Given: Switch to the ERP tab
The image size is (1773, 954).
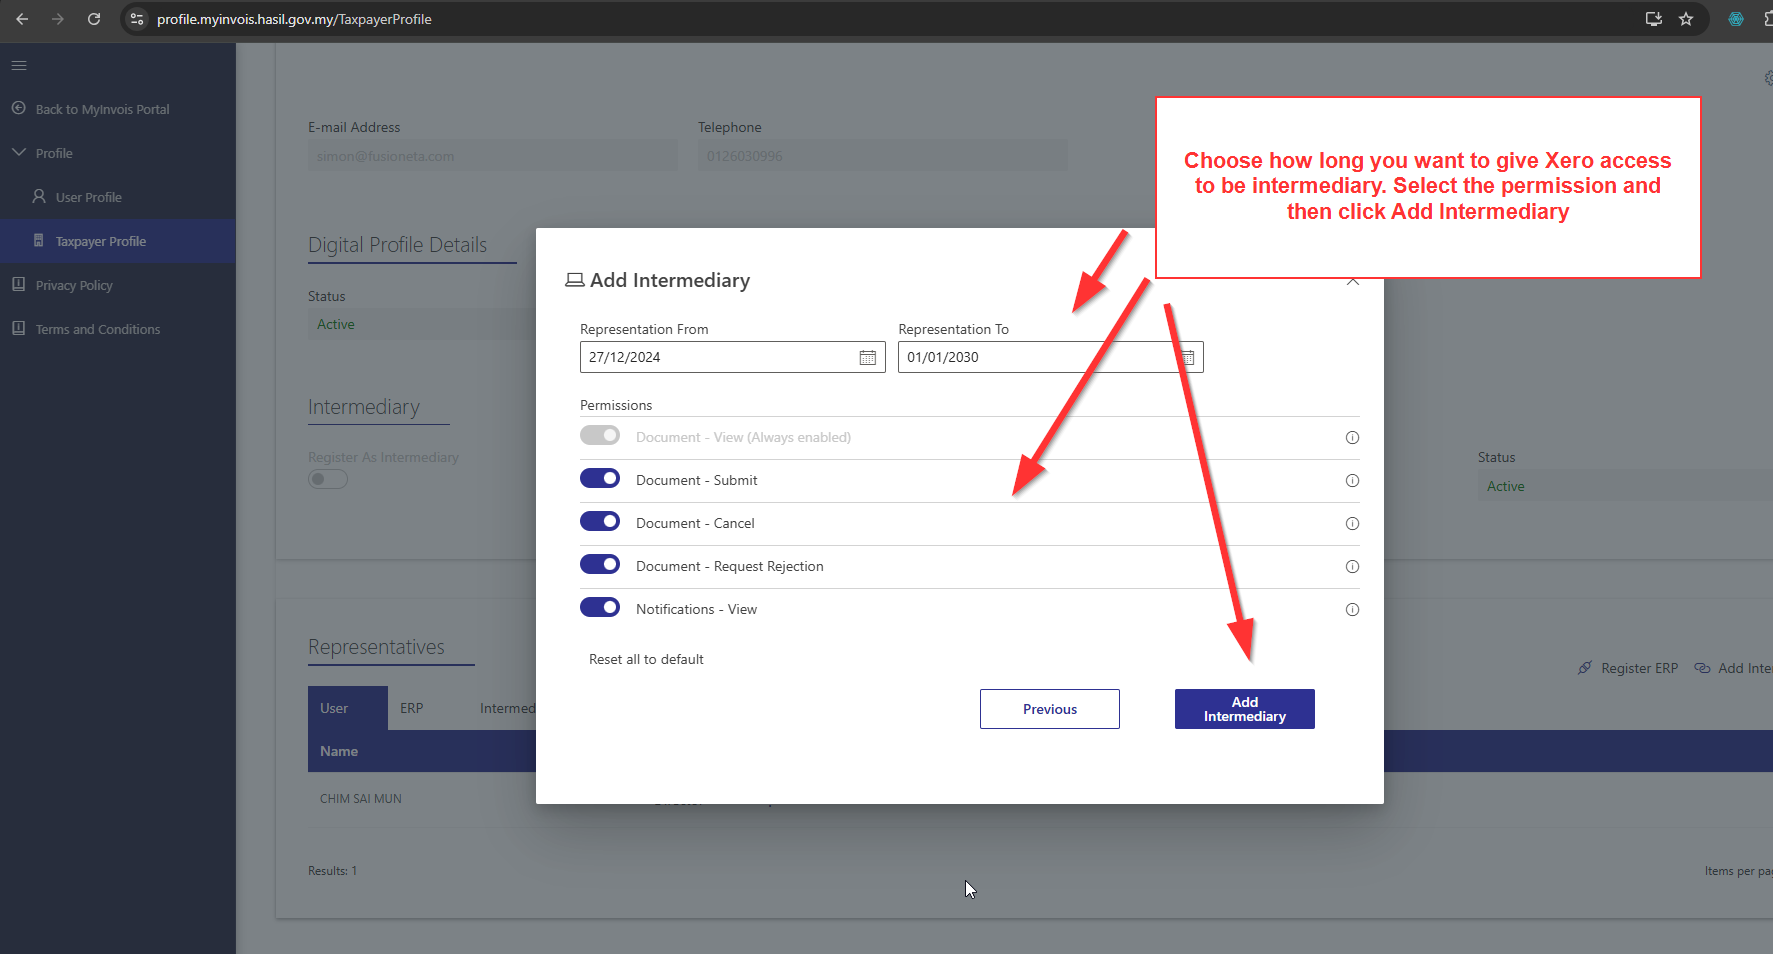Looking at the screenshot, I should [411, 708].
